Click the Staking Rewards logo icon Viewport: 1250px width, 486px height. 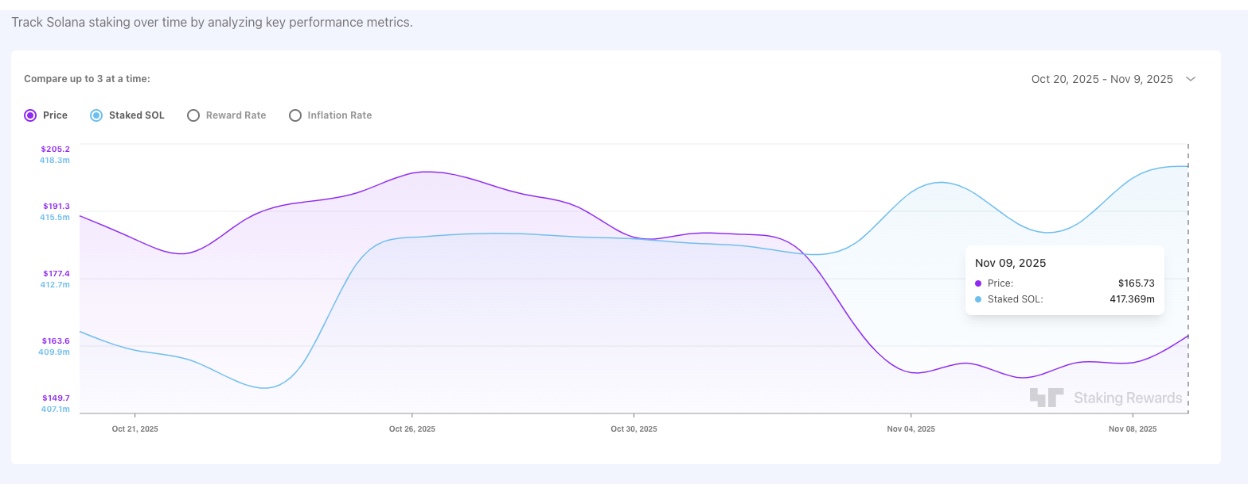(1046, 397)
